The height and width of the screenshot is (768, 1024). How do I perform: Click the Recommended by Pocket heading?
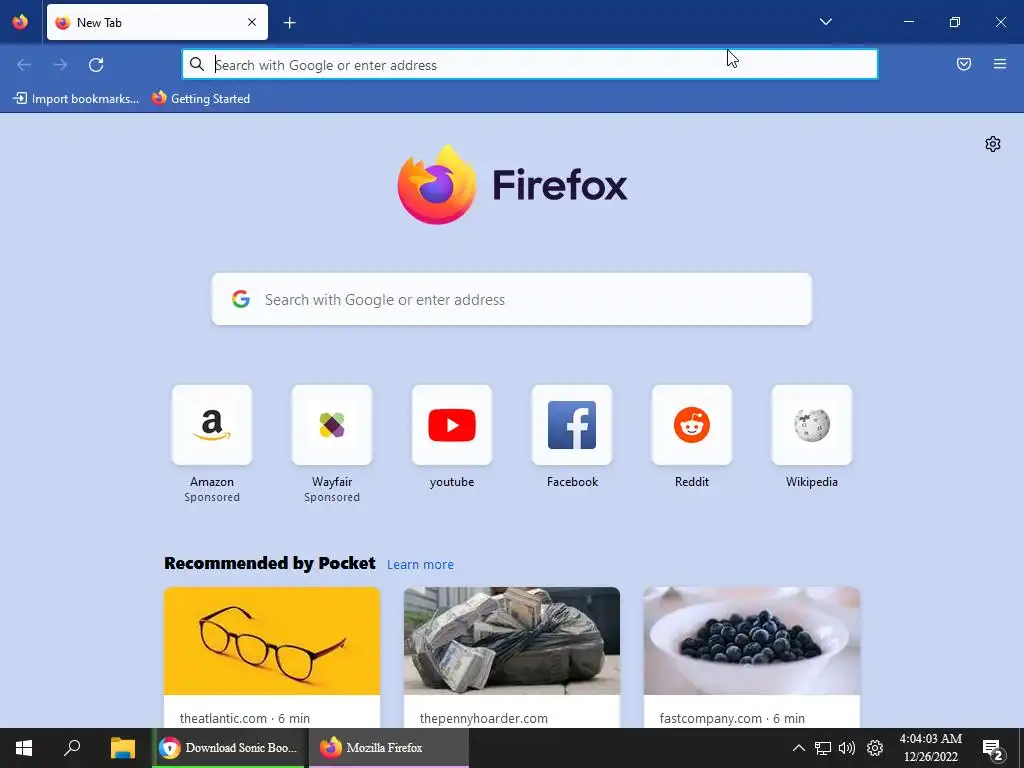(x=270, y=563)
